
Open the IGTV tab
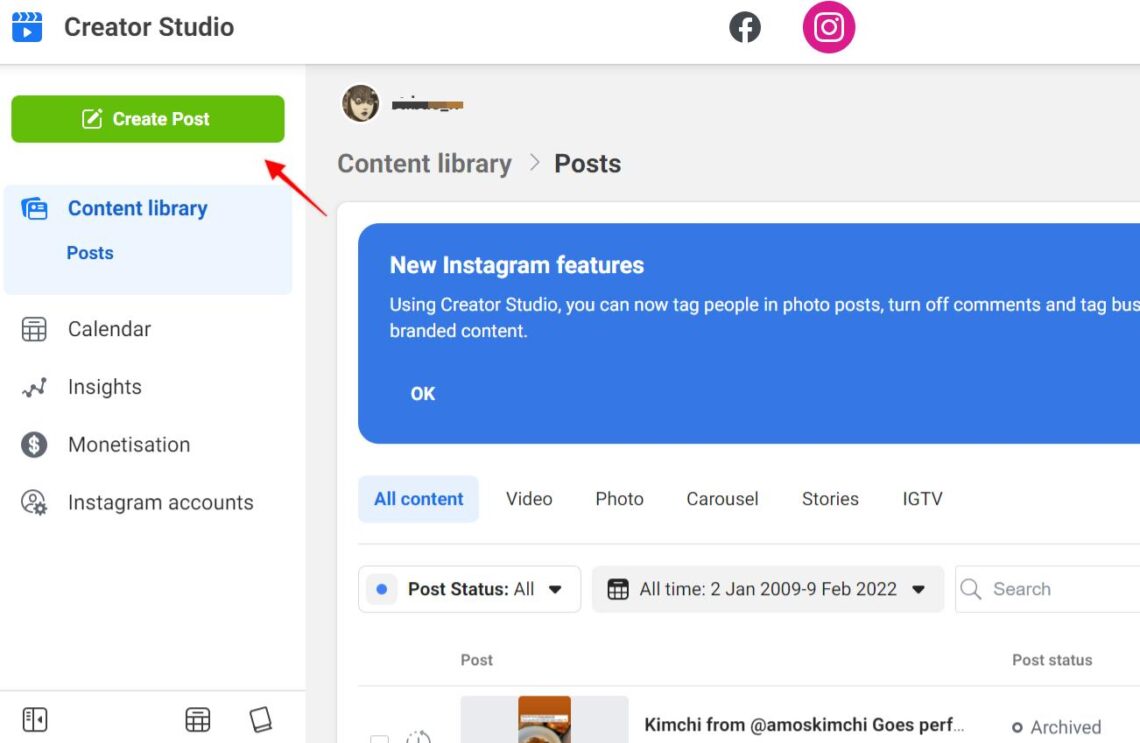pos(920,499)
